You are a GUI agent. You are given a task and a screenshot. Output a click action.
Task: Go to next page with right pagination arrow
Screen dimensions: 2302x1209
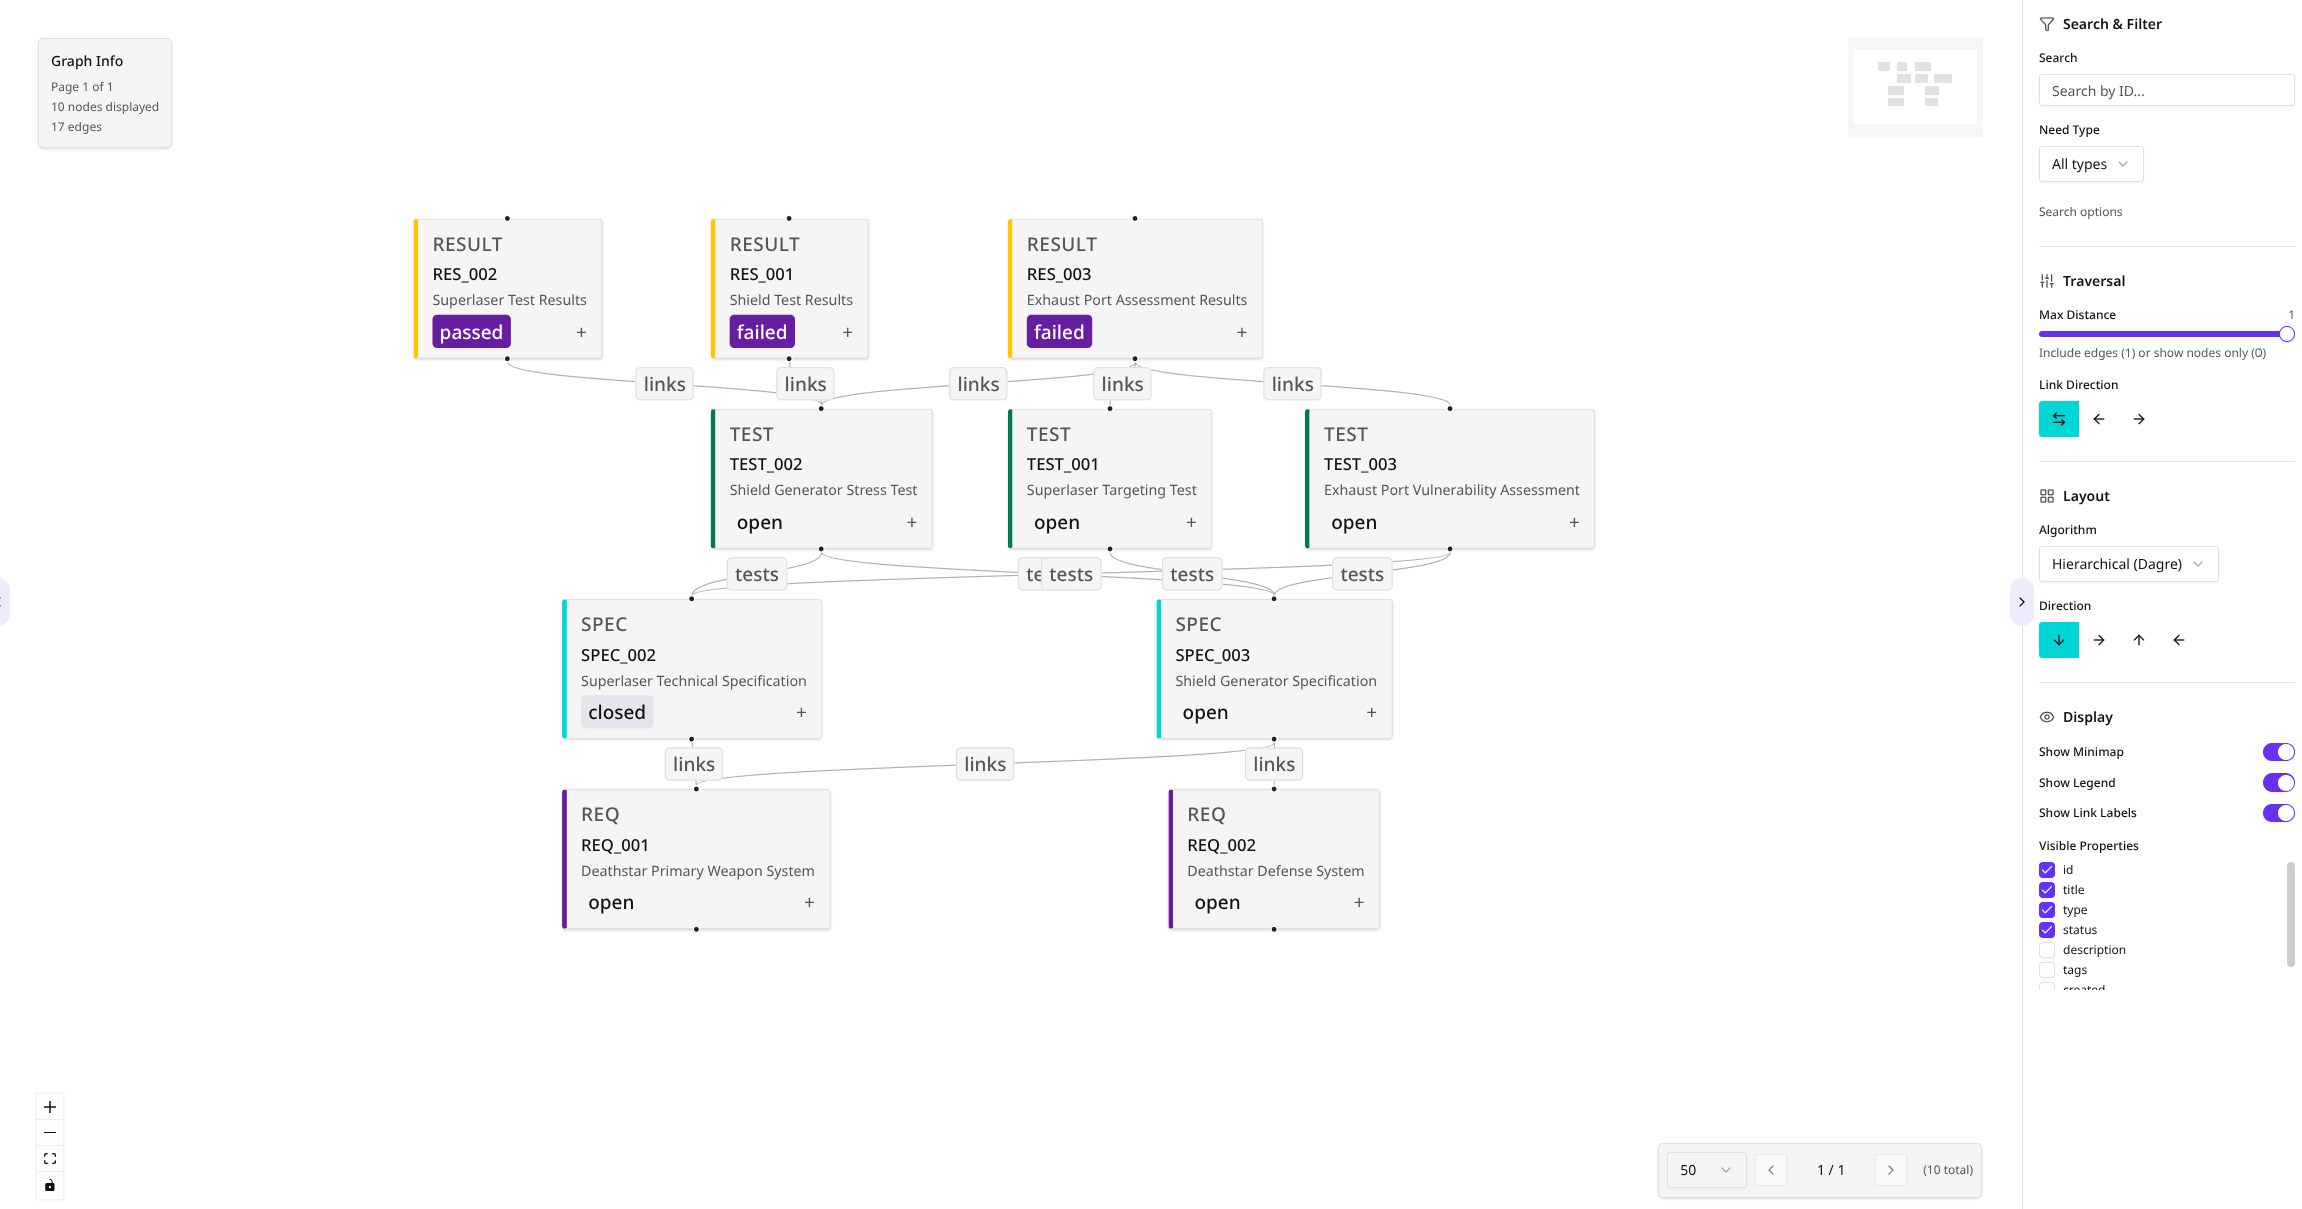tap(1890, 1169)
